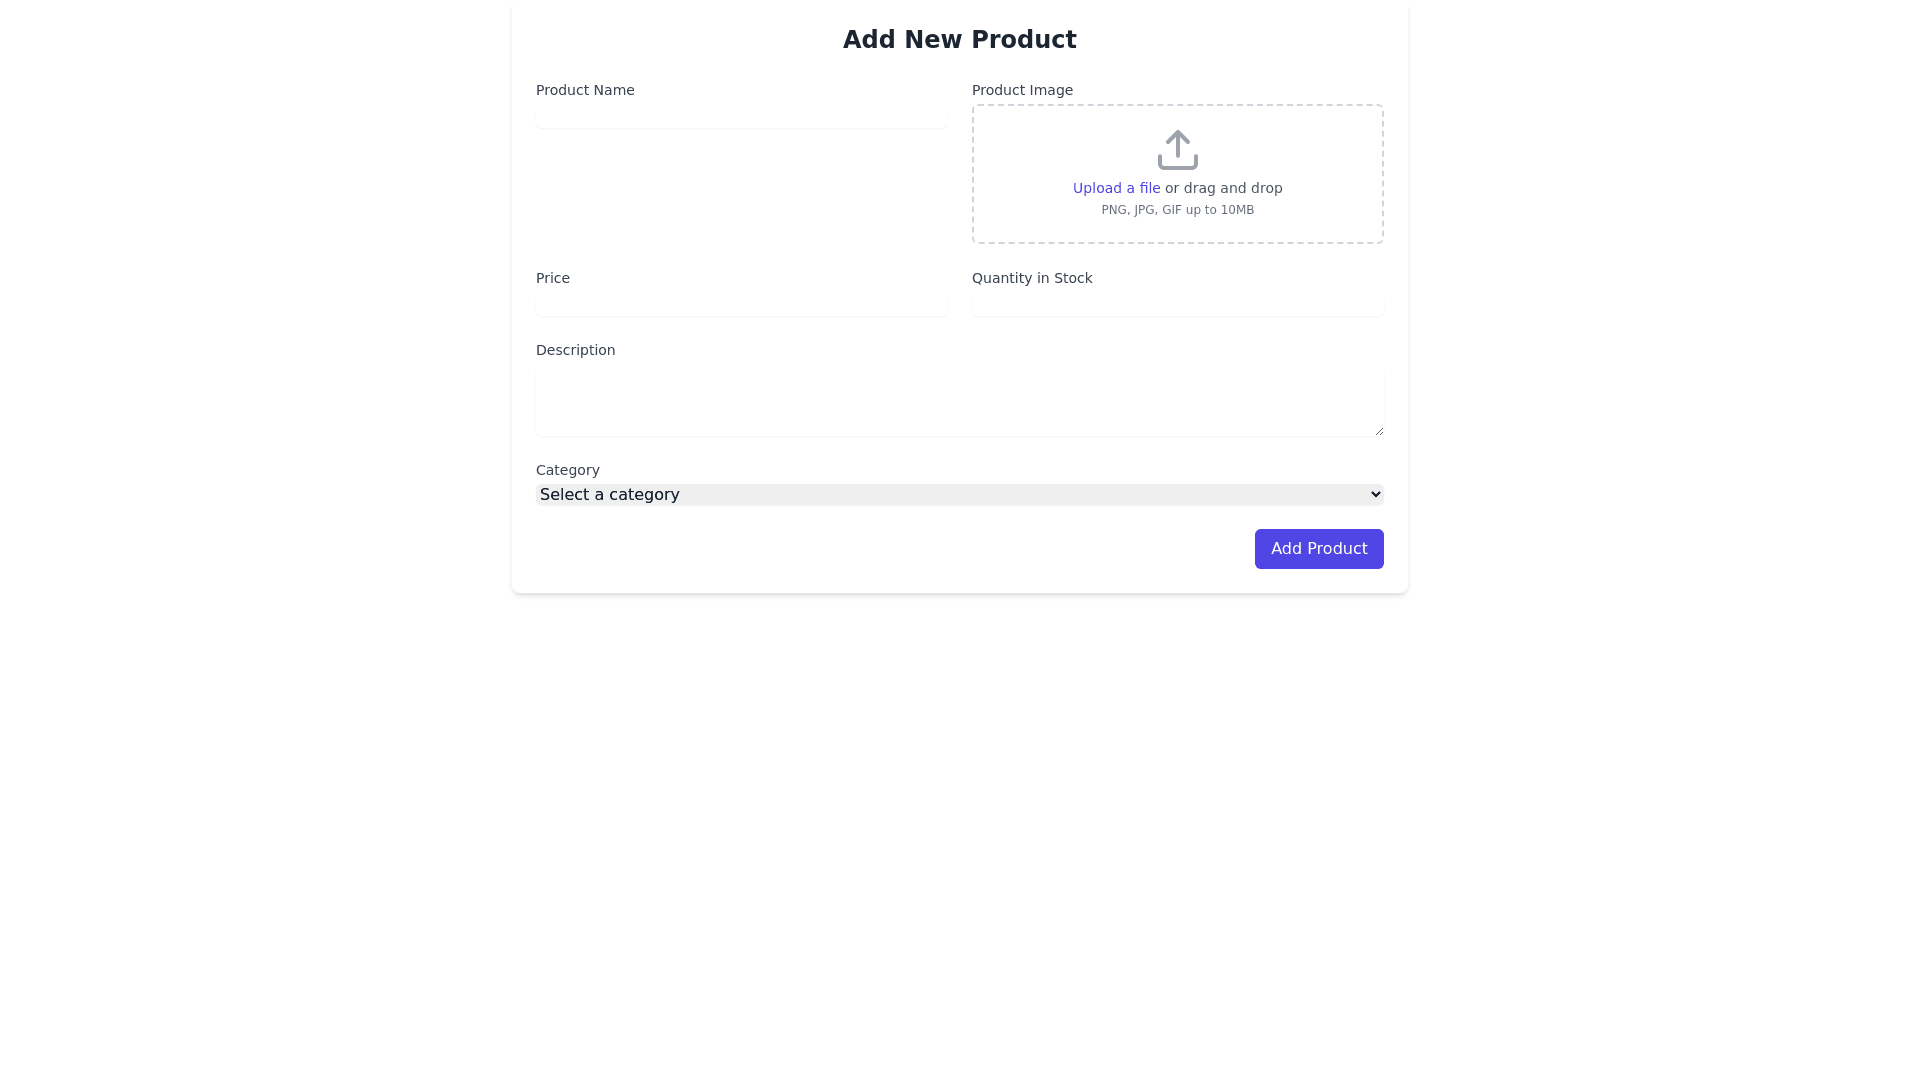Click the Category dropdown chevron arrow
Image resolution: width=1920 pixels, height=1080 pixels.
tap(1375, 495)
